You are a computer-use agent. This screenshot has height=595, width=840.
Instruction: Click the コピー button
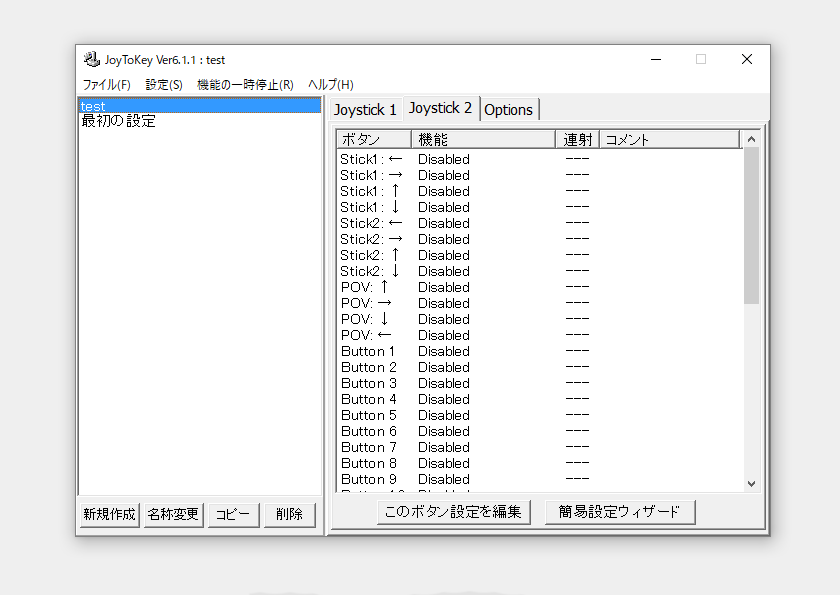click(x=232, y=513)
